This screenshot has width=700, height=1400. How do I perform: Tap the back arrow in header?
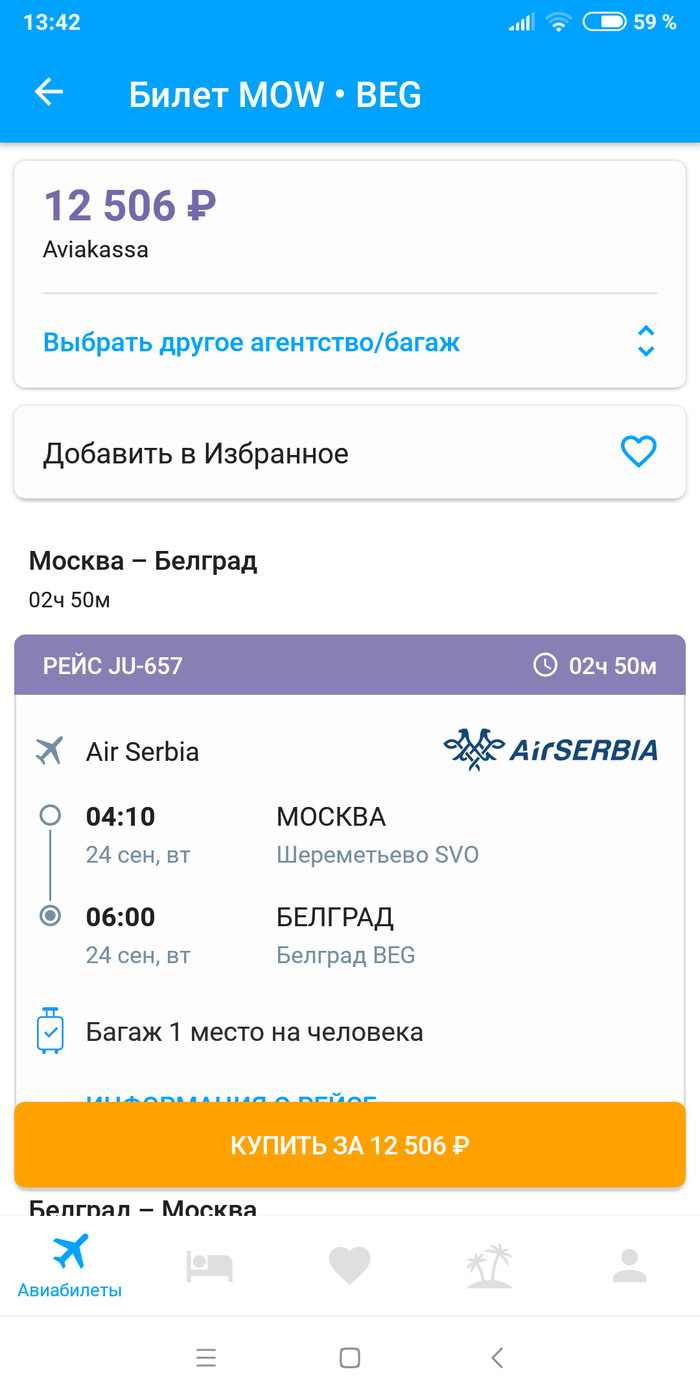pos(49,93)
